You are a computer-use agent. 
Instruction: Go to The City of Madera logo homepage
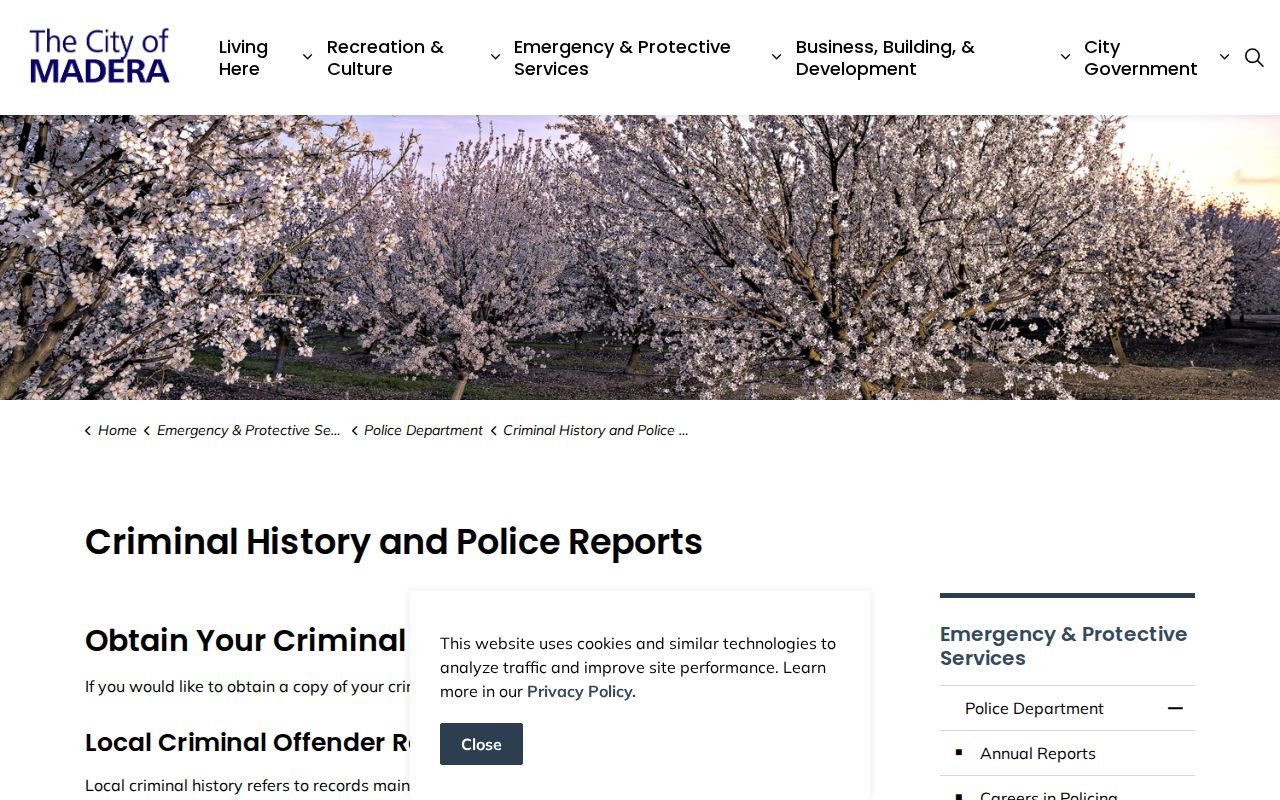point(100,56)
